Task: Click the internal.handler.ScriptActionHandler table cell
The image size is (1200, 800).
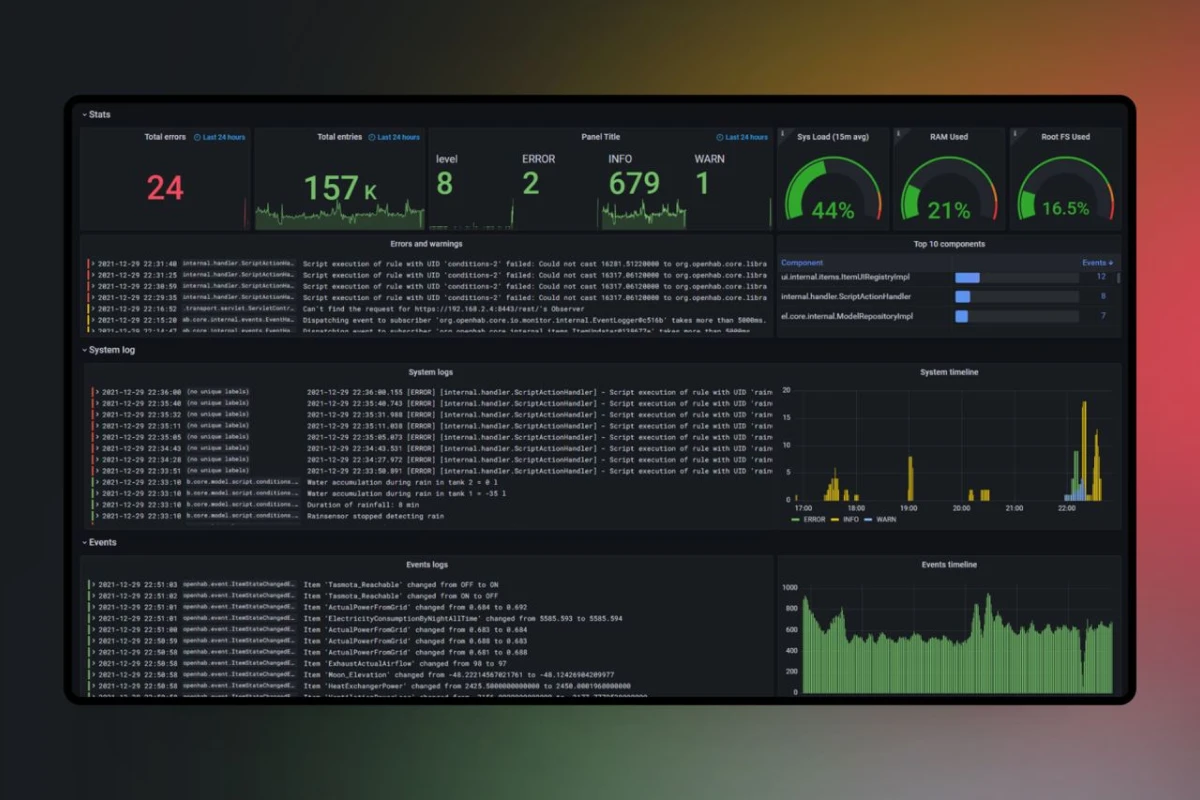Action: 846,296
